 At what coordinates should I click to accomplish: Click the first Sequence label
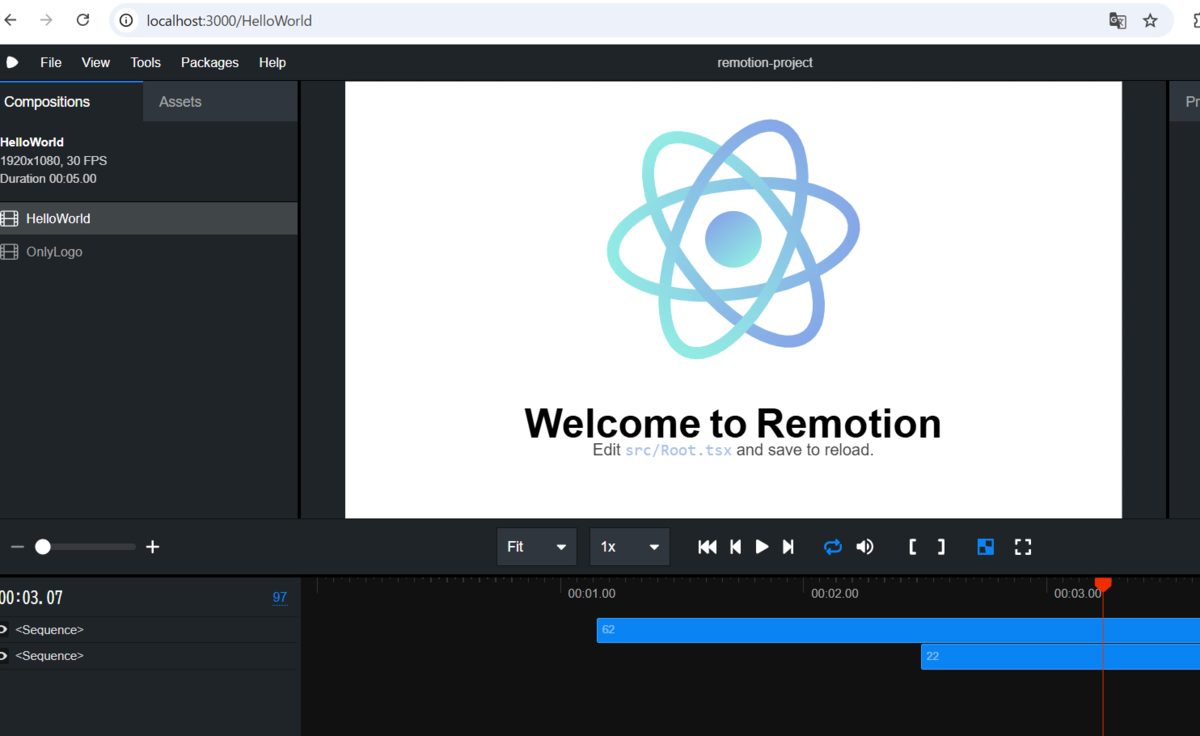tap(50, 630)
